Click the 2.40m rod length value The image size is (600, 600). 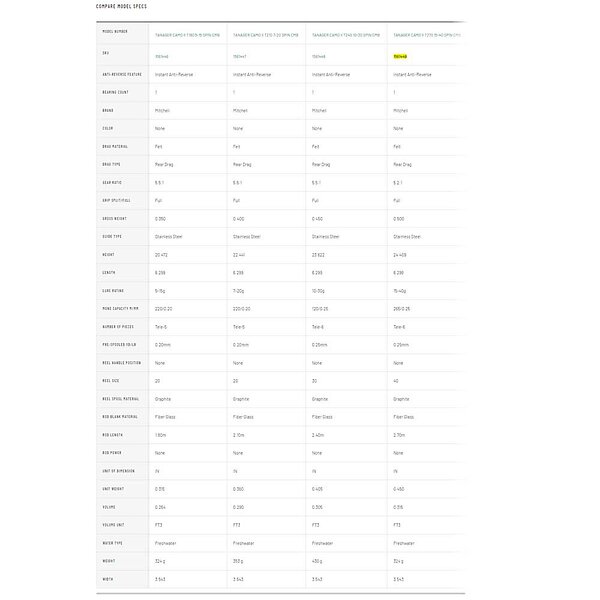tap(319, 433)
